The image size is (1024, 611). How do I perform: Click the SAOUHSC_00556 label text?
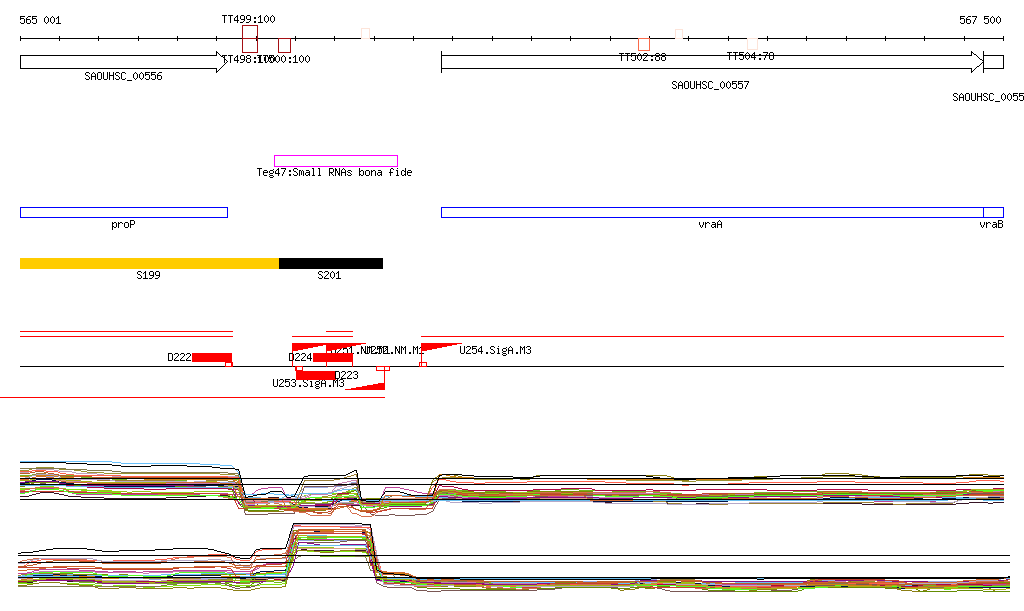coord(123,76)
